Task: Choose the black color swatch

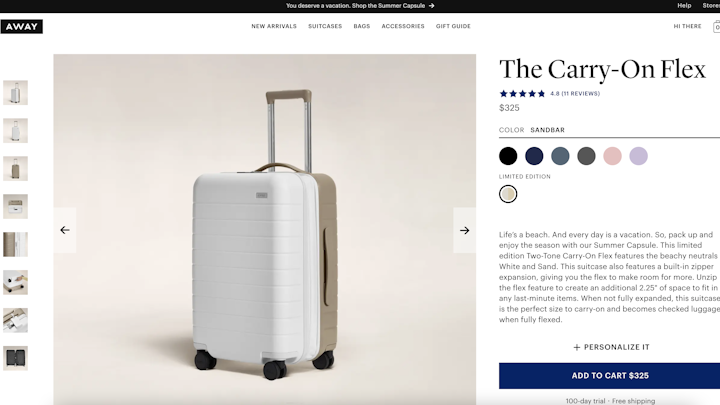Action: coord(508,156)
